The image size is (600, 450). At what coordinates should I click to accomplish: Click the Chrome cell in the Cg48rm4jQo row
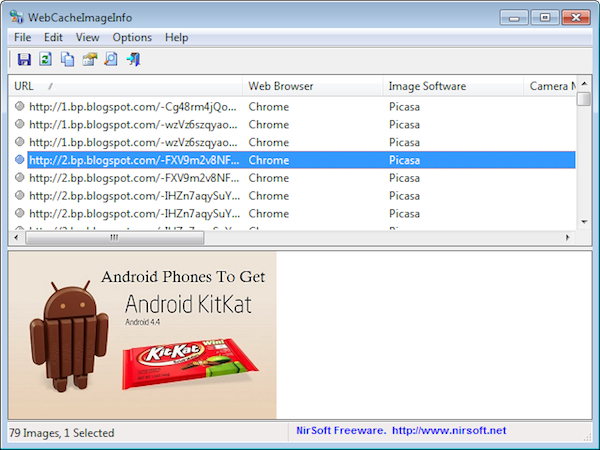(269, 107)
